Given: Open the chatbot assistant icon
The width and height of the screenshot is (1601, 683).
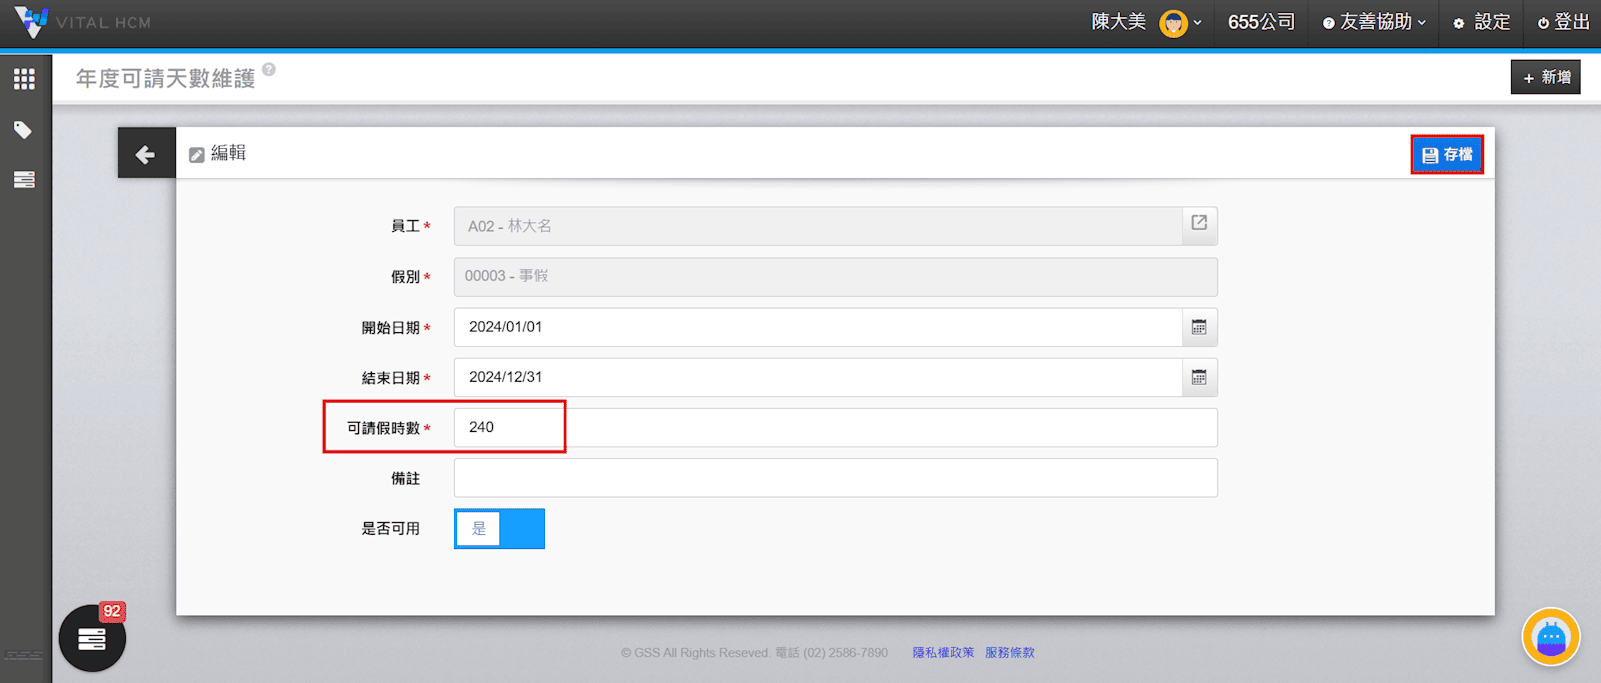Looking at the screenshot, I should [x=1550, y=637].
